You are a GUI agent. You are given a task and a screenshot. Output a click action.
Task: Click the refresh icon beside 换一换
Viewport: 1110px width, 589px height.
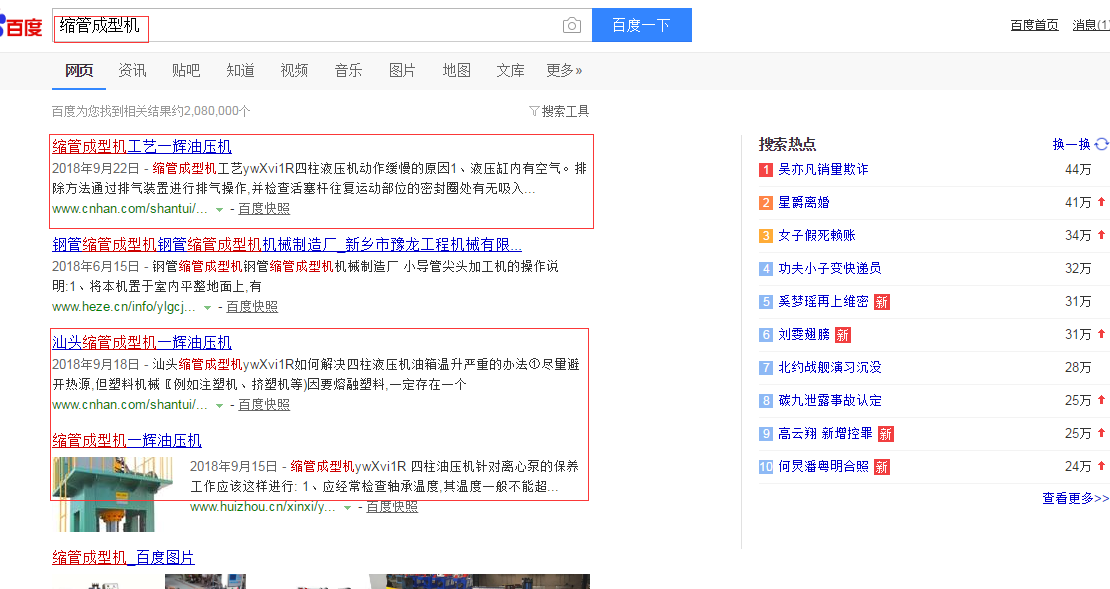[1101, 144]
